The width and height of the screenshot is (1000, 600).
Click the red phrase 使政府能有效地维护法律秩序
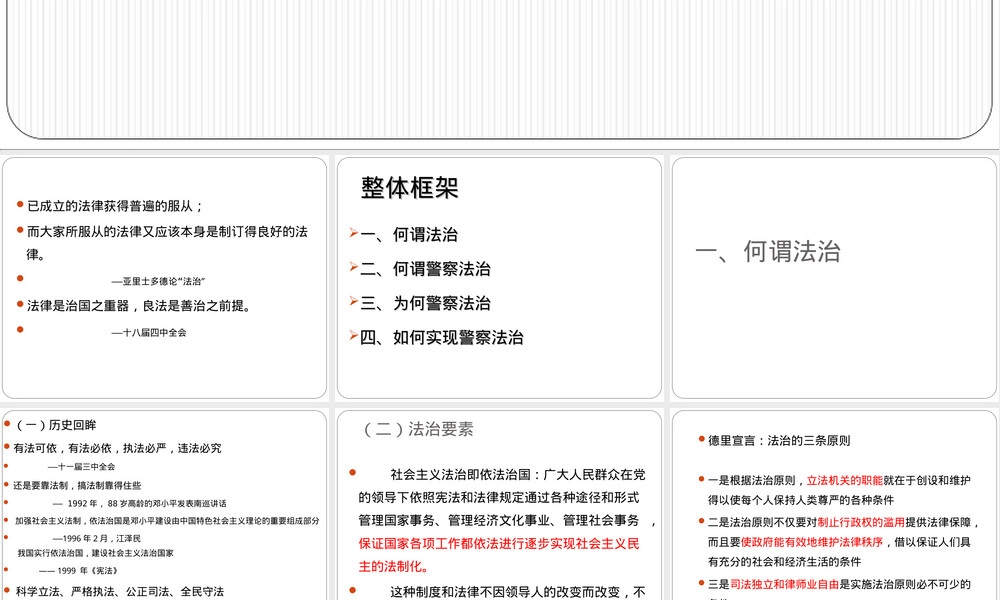812,542
